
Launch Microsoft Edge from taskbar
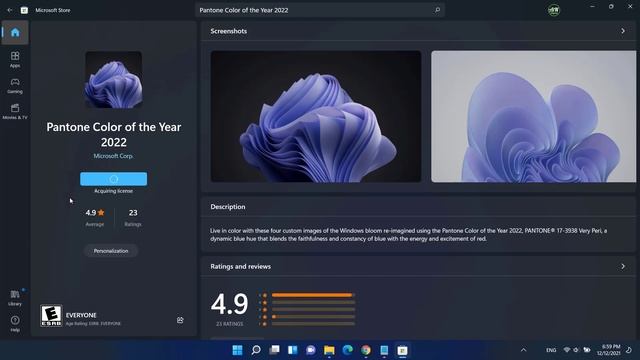pyautogui.click(x=347, y=350)
